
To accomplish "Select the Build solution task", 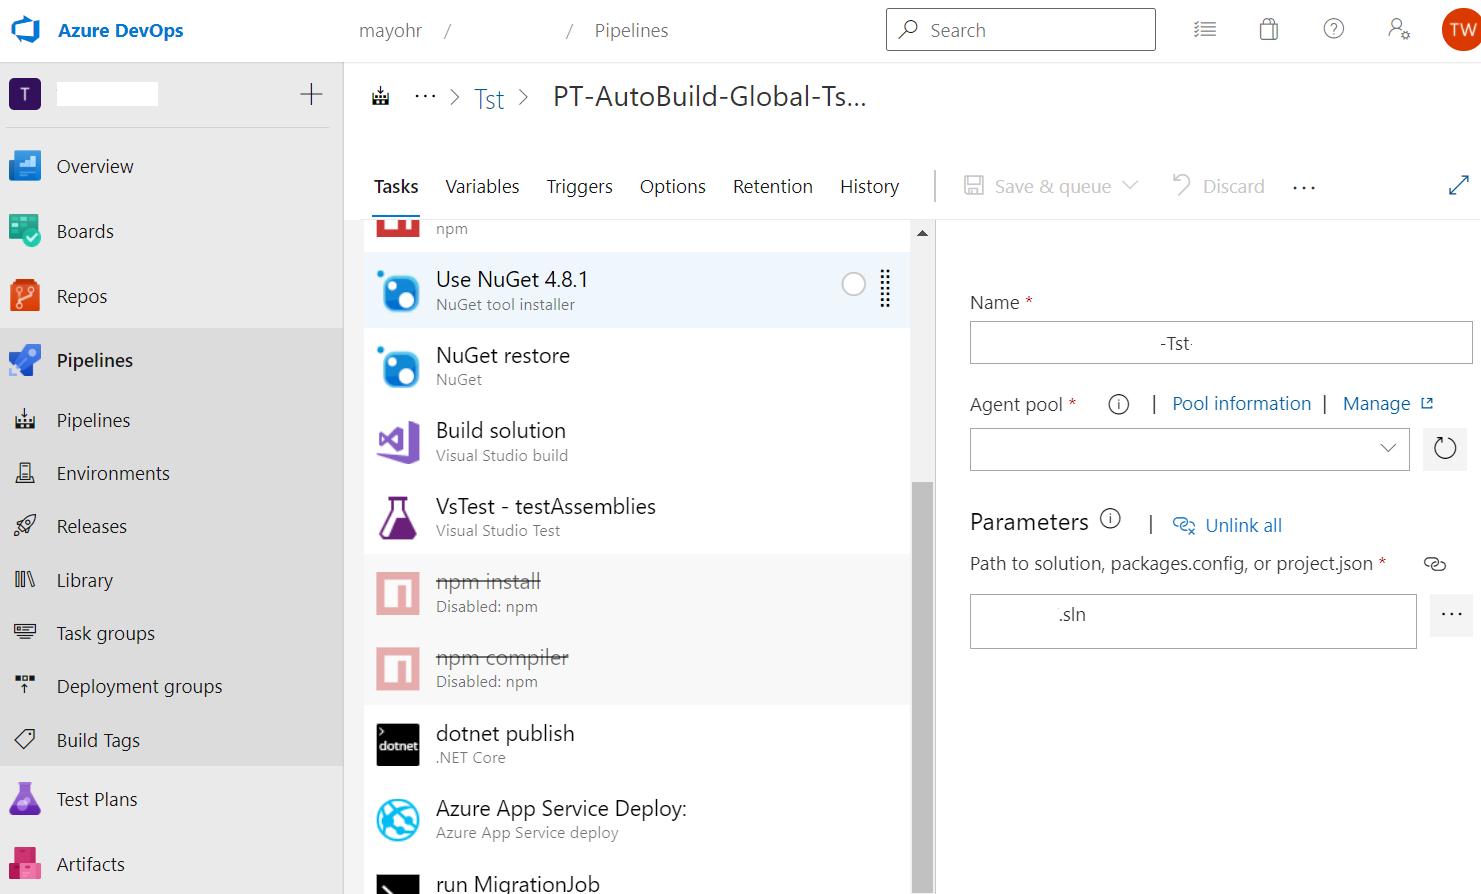I will (x=637, y=441).
